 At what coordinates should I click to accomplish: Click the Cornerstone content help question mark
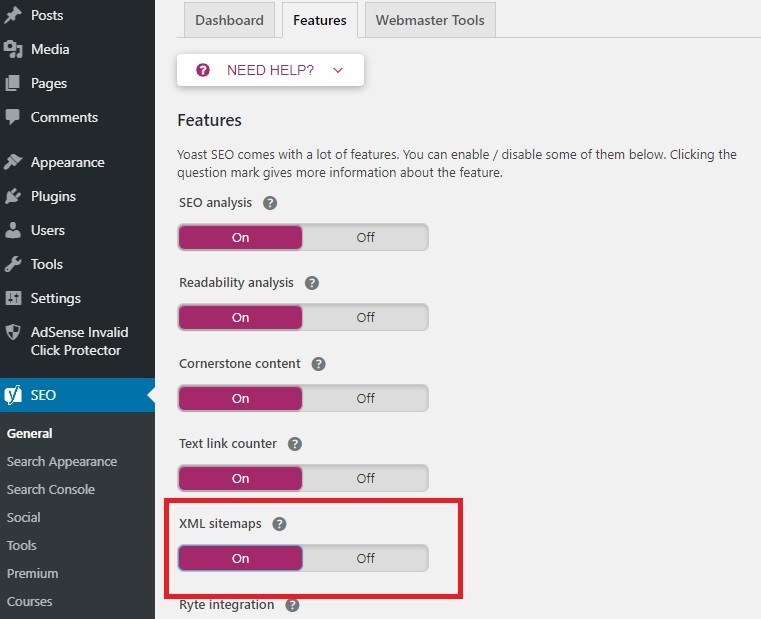(318, 364)
